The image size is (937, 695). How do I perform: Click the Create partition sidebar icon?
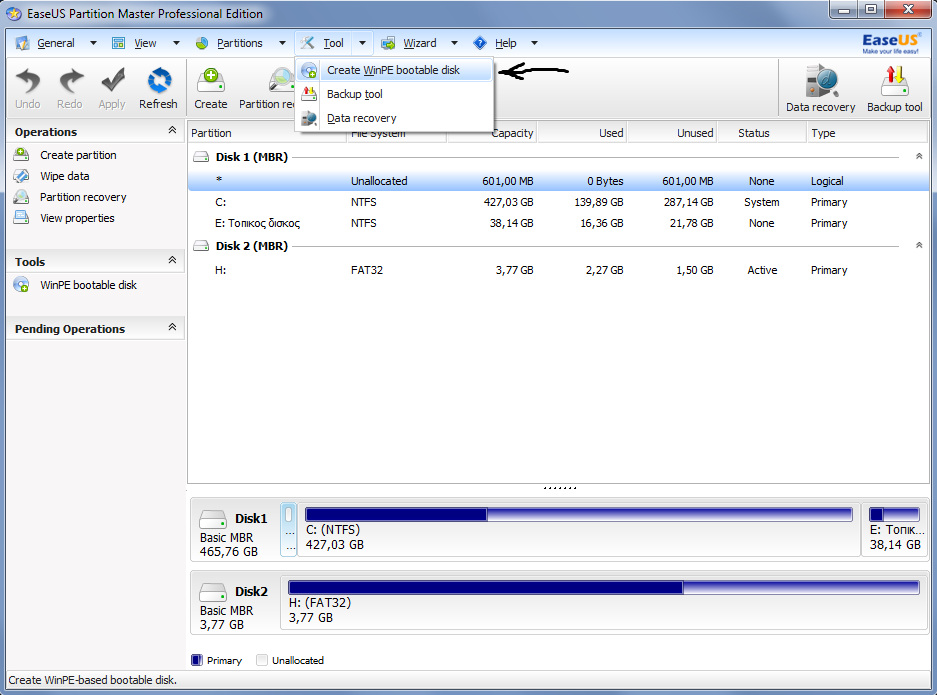(x=22, y=155)
